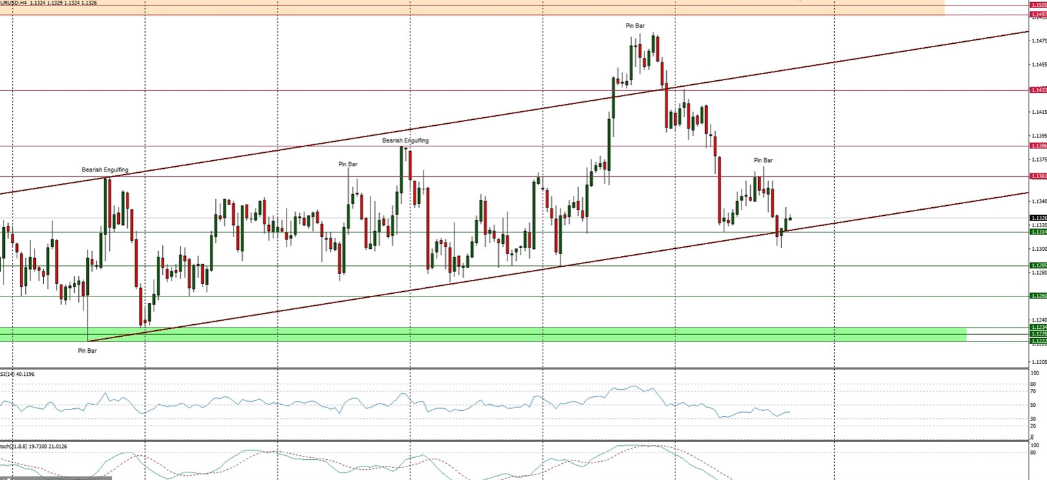Select the Pin Bar label above the highest peak
Viewport: 1047px width, 480px height.
pos(635,25)
